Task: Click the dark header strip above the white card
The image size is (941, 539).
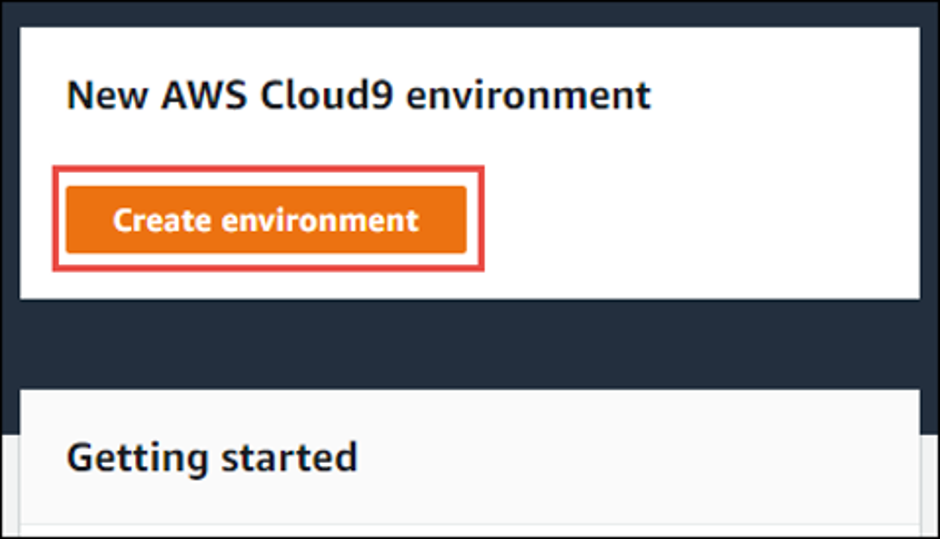Action: [x=470, y=13]
